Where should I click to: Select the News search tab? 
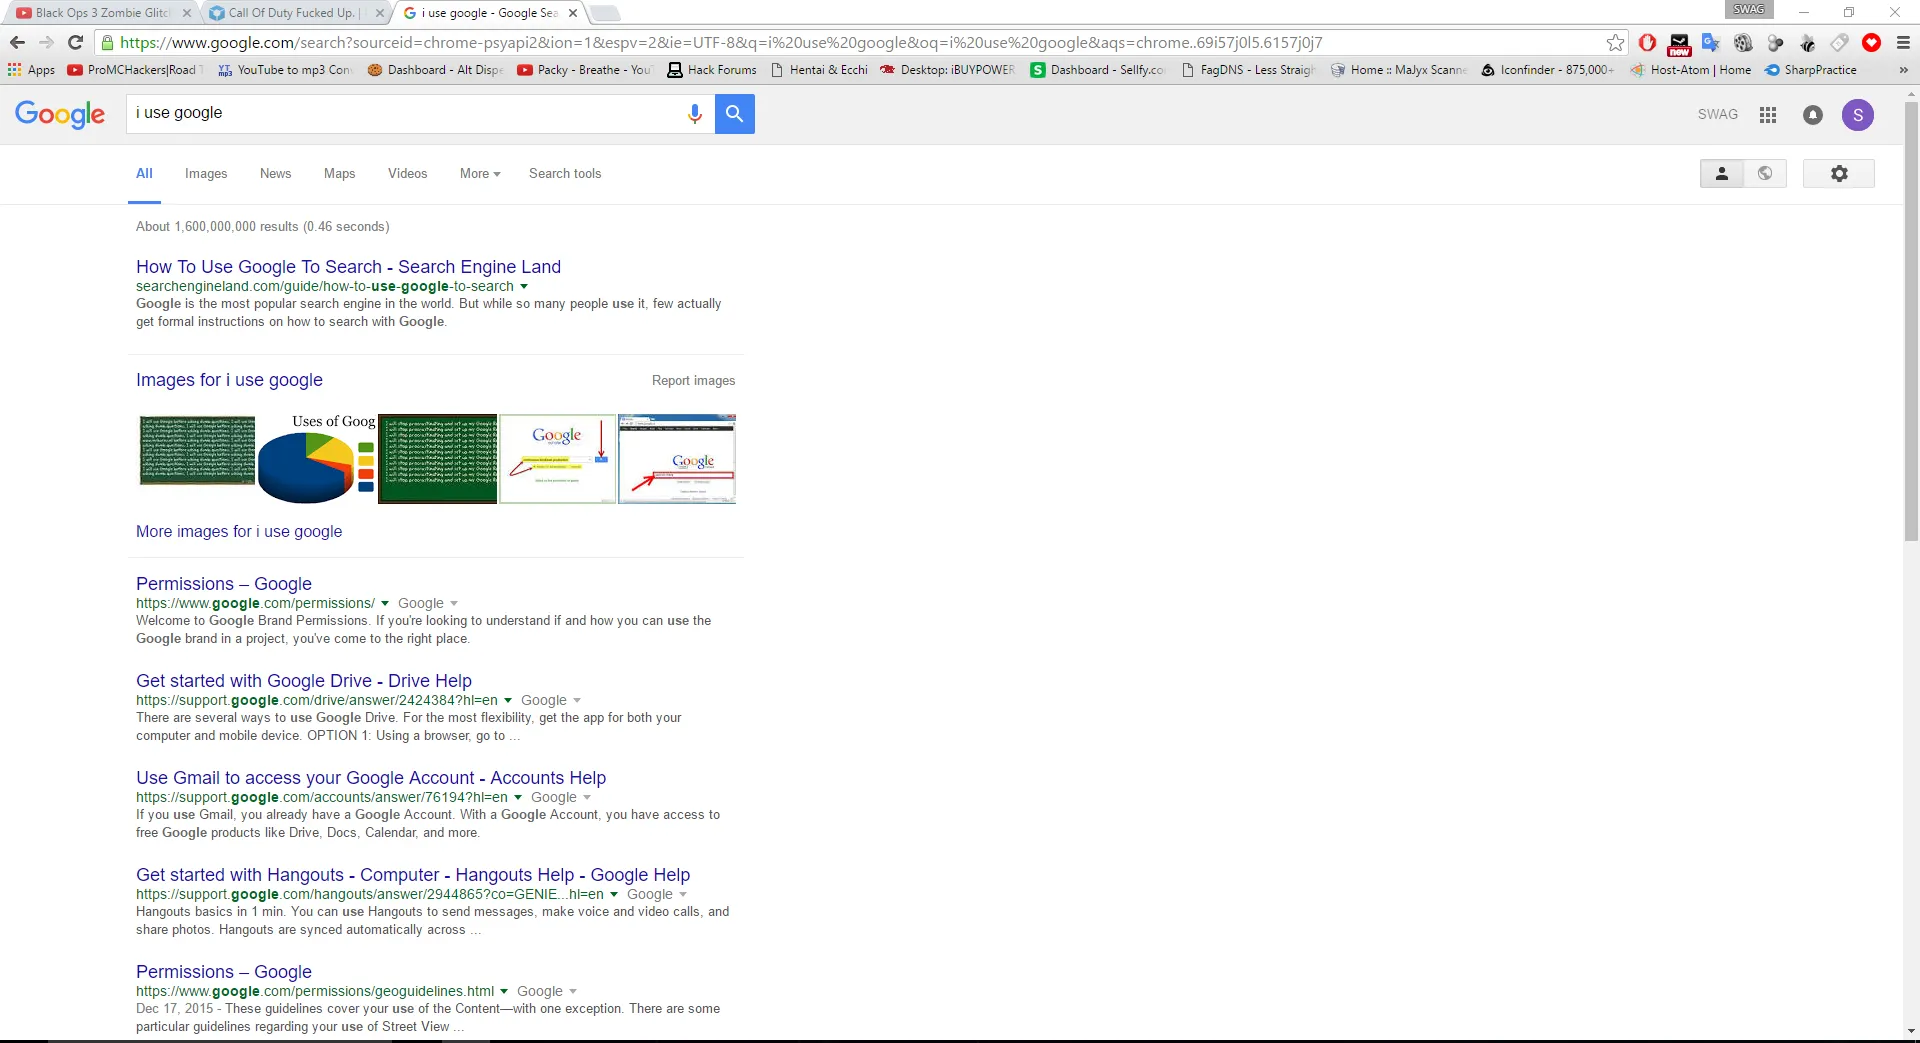pyautogui.click(x=275, y=174)
